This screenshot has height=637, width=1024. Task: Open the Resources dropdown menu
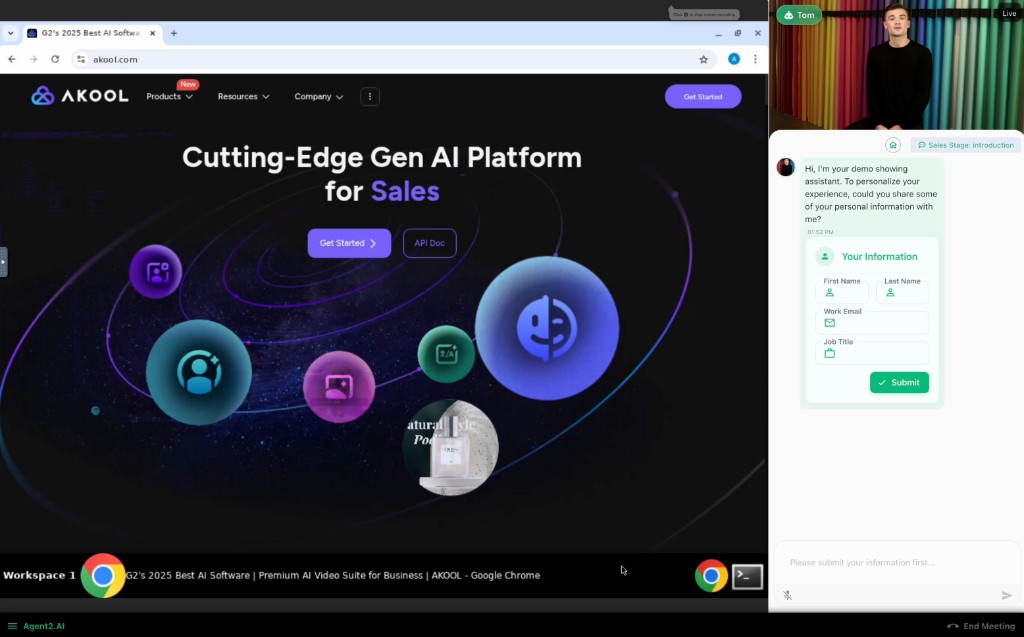point(242,97)
